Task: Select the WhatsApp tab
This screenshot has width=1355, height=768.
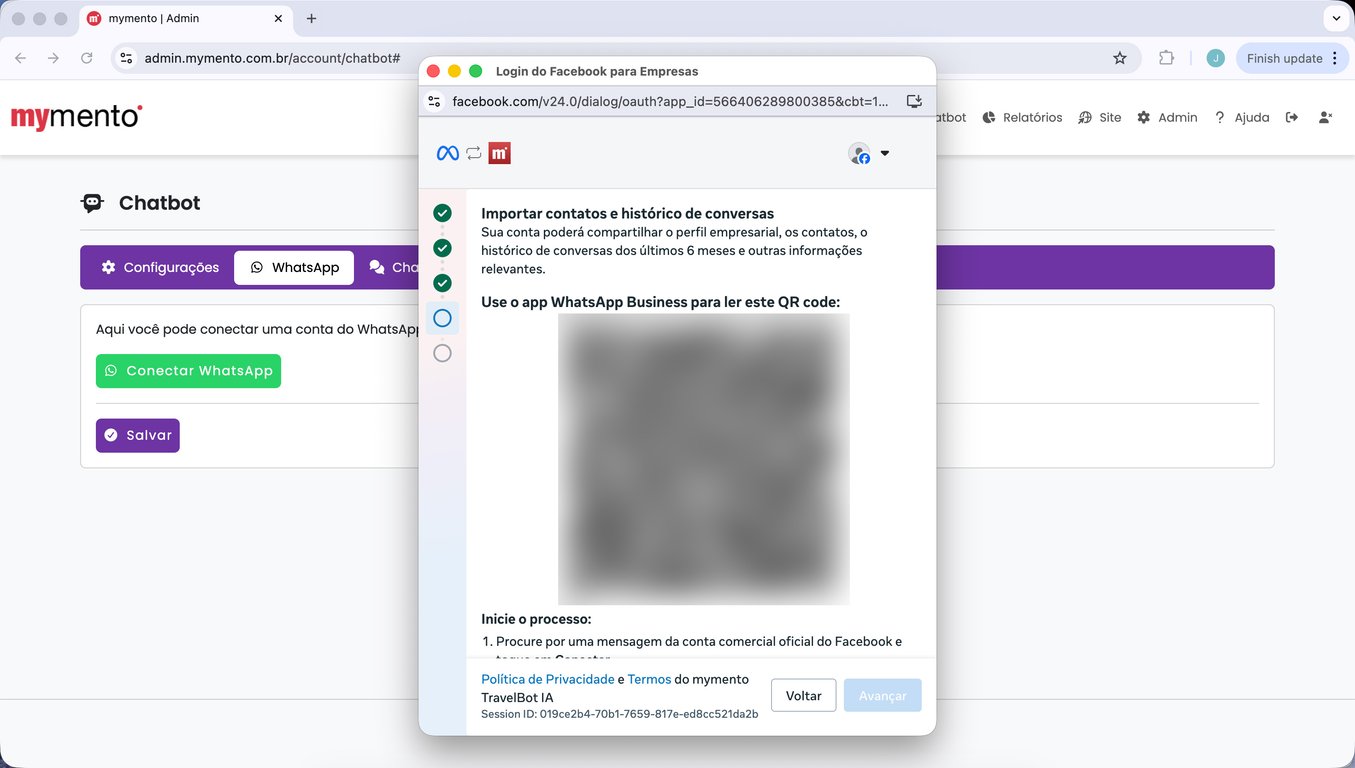Action: pyautogui.click(x=294, y=268)
